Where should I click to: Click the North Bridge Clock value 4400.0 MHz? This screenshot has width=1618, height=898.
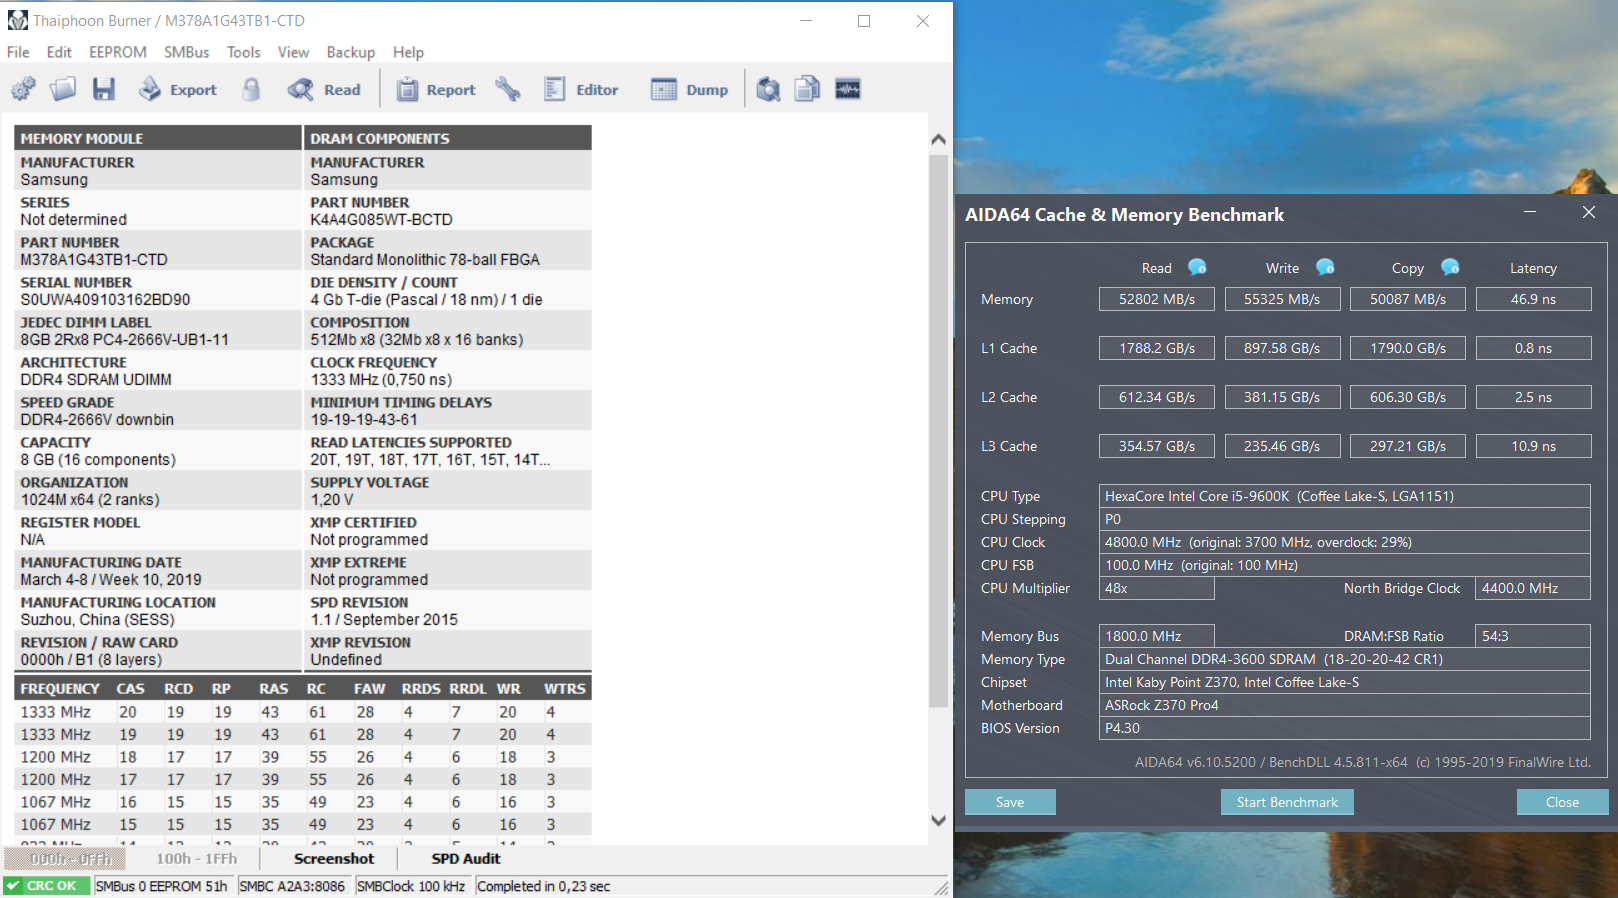pos(1533,588)
